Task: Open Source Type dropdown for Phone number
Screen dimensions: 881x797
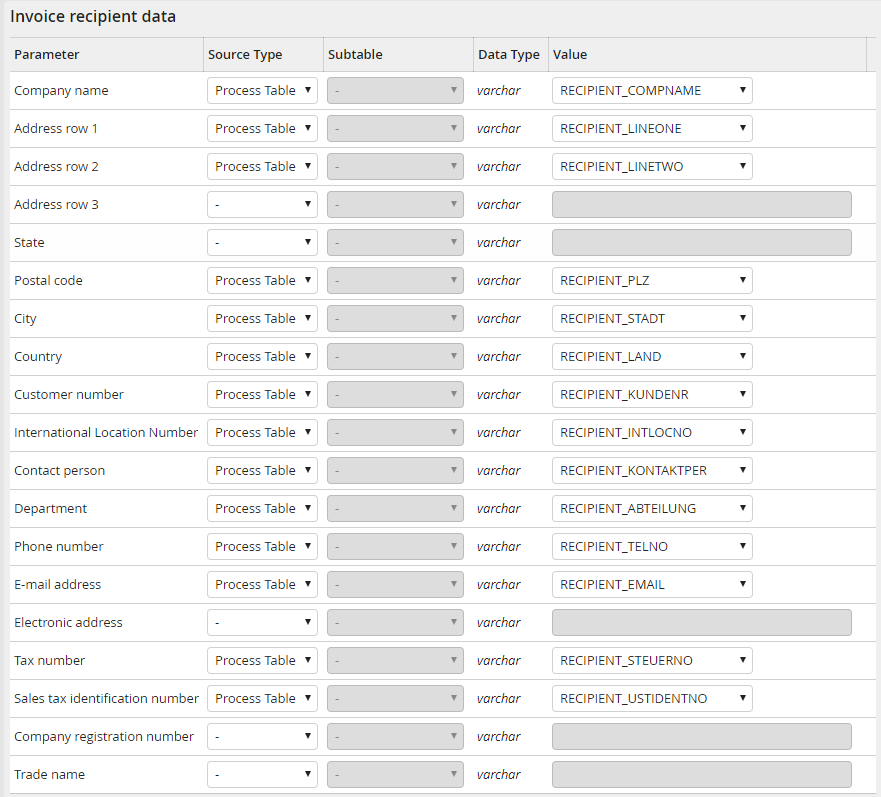Action: (x=262, y=546)
